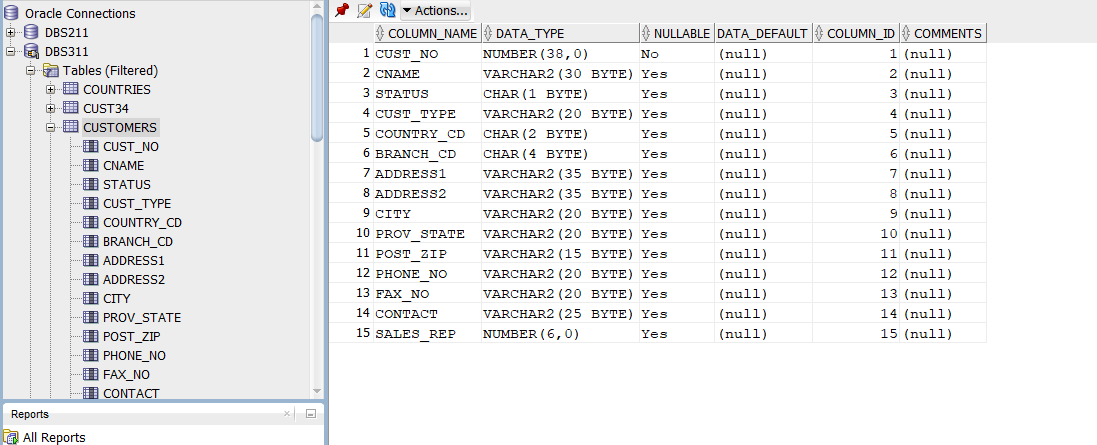1097x445 pixels.
Task: Select All Reports tree item
Action: (x=54, y=437)
